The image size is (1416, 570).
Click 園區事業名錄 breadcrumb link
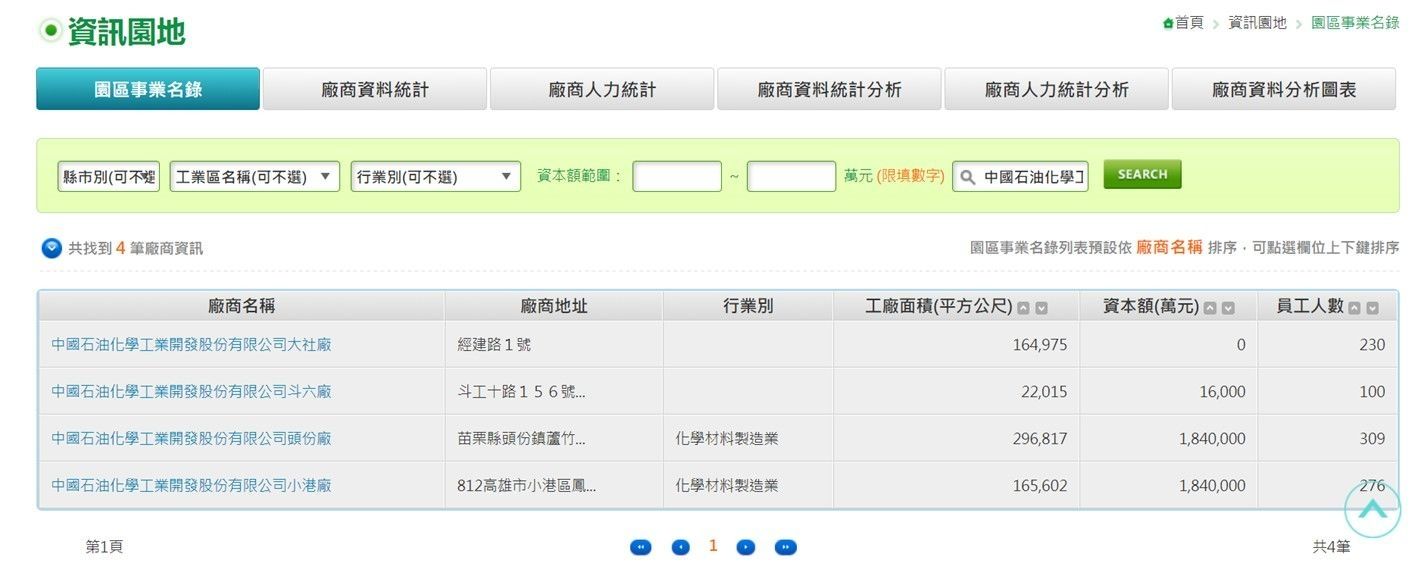[x=1355, y=23]
